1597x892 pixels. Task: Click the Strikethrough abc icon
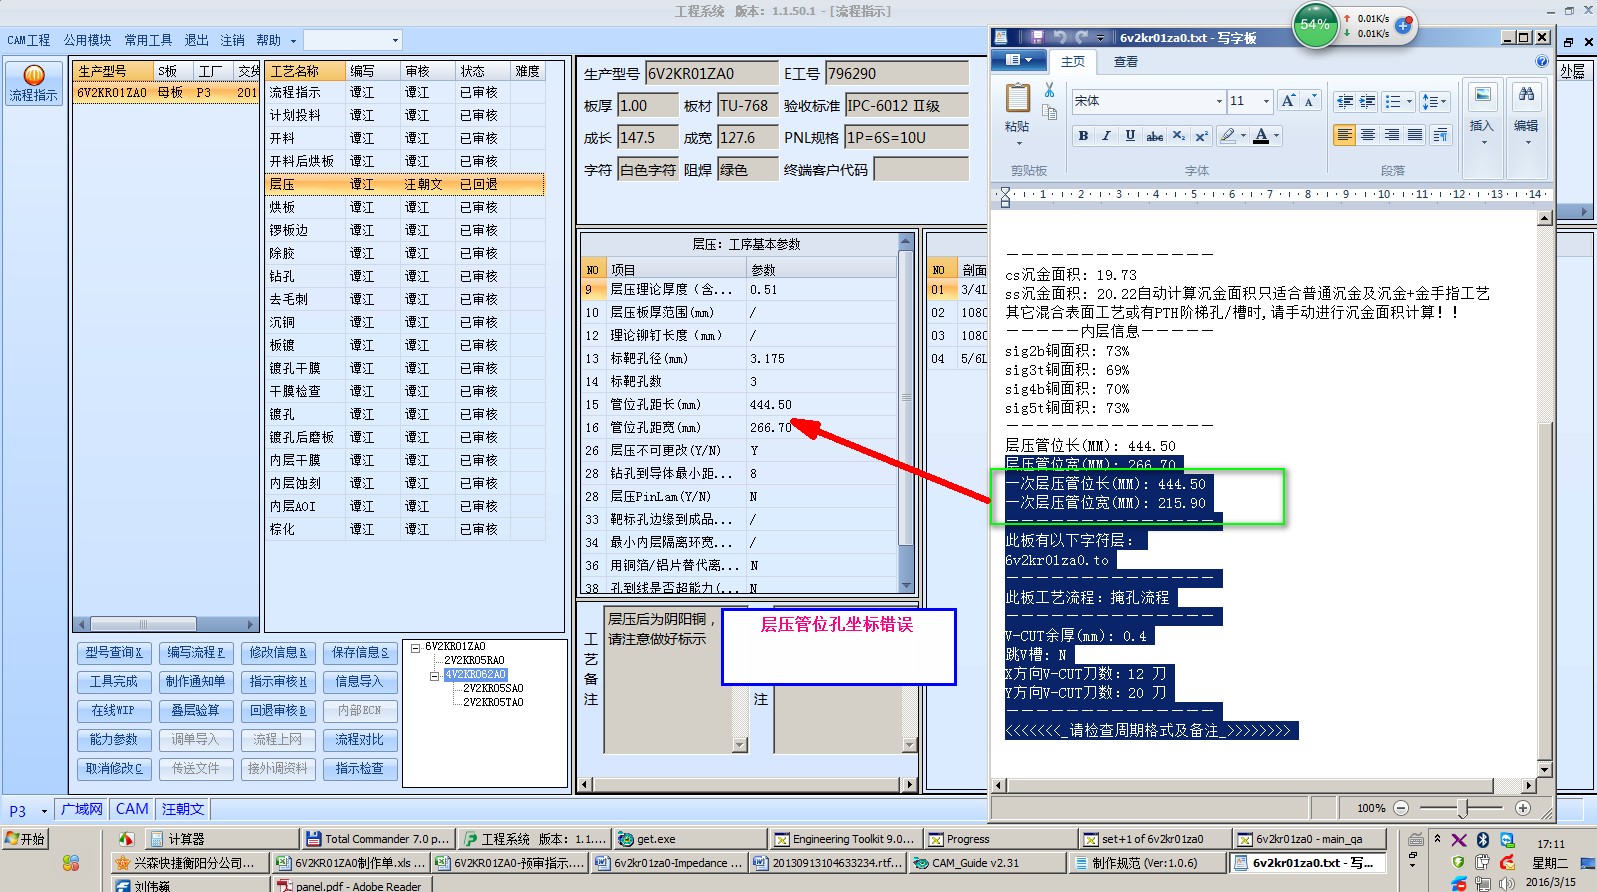[1154, 136]
